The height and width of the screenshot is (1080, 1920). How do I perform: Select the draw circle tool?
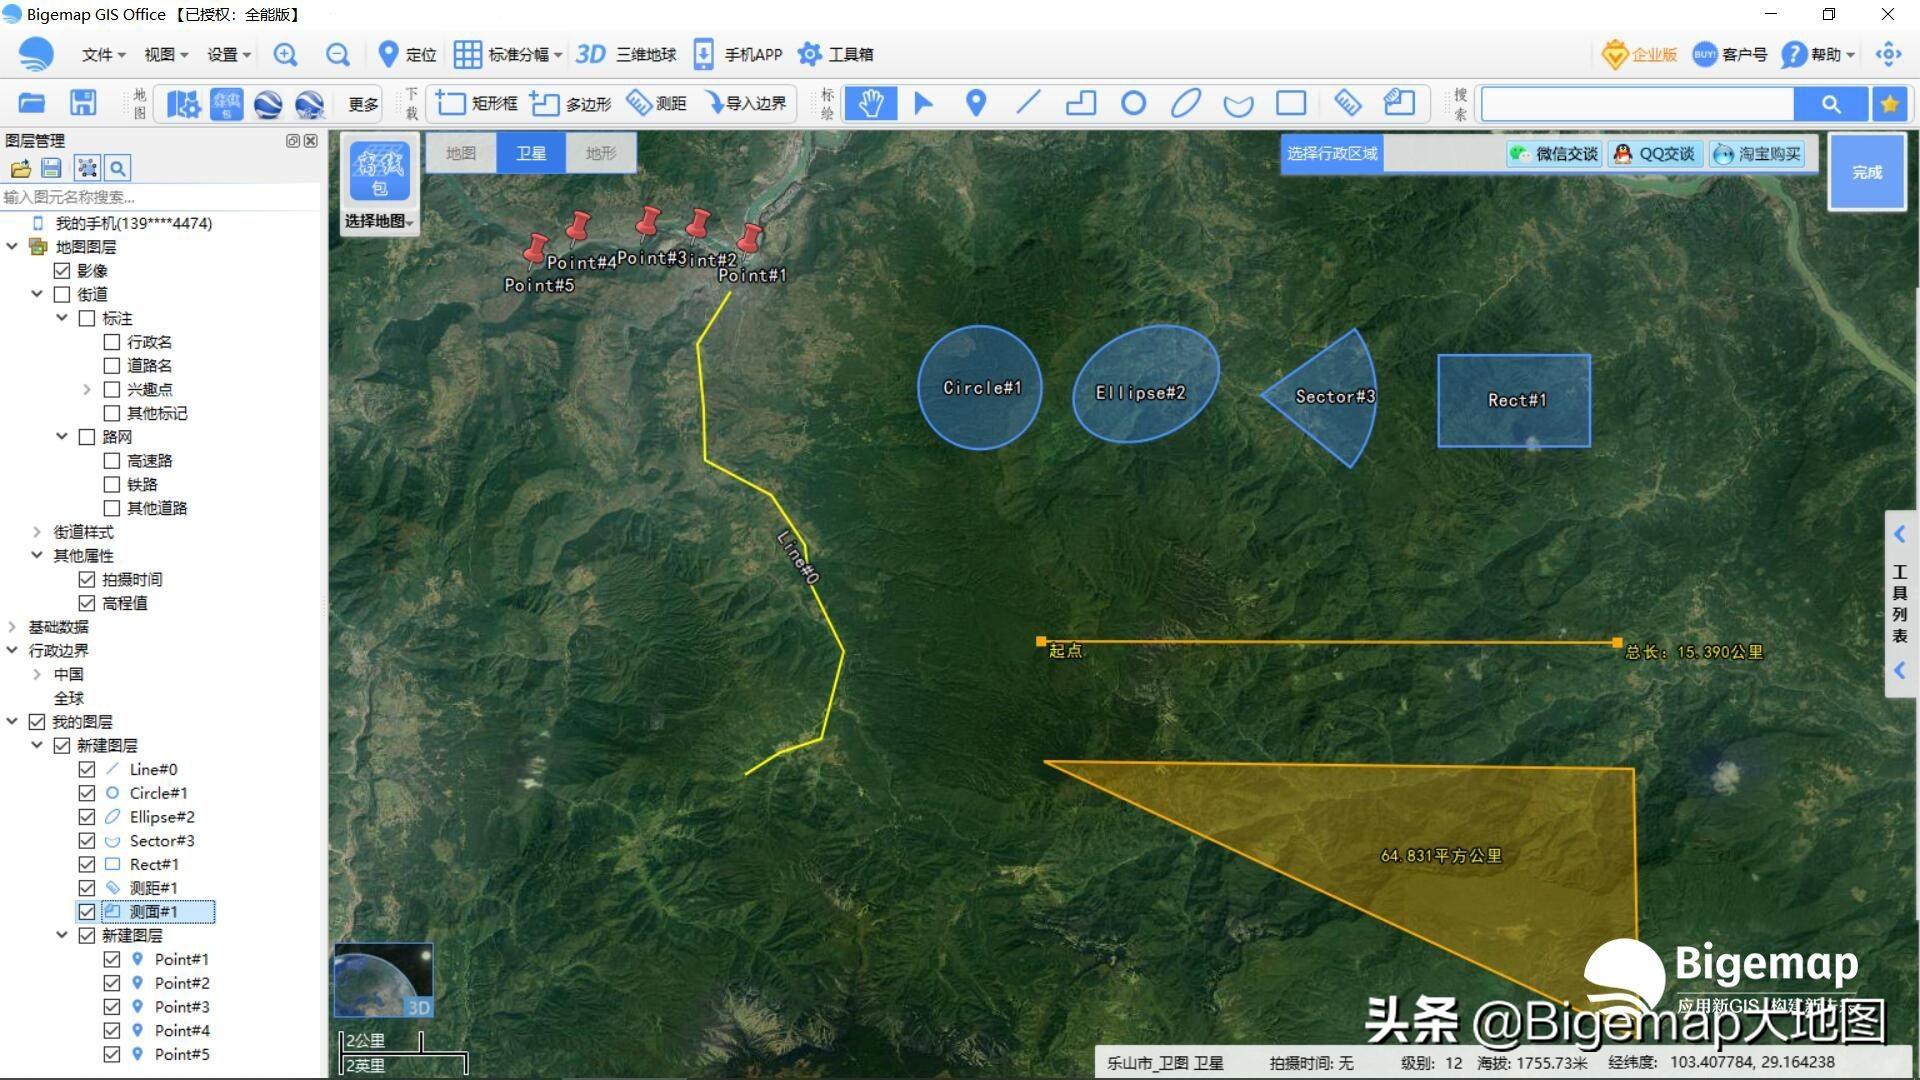tap(1133, 103)
